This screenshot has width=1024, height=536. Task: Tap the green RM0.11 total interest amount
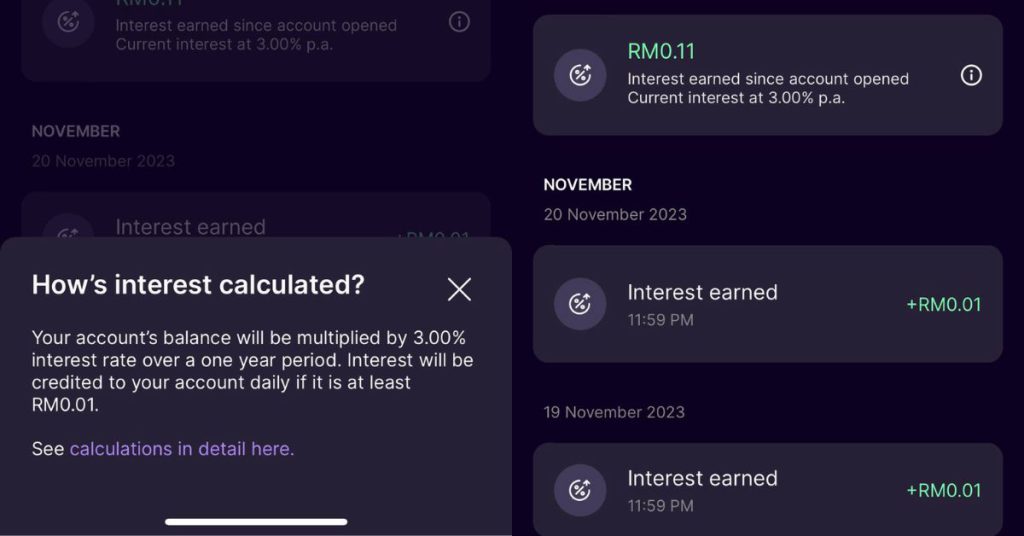661,51
